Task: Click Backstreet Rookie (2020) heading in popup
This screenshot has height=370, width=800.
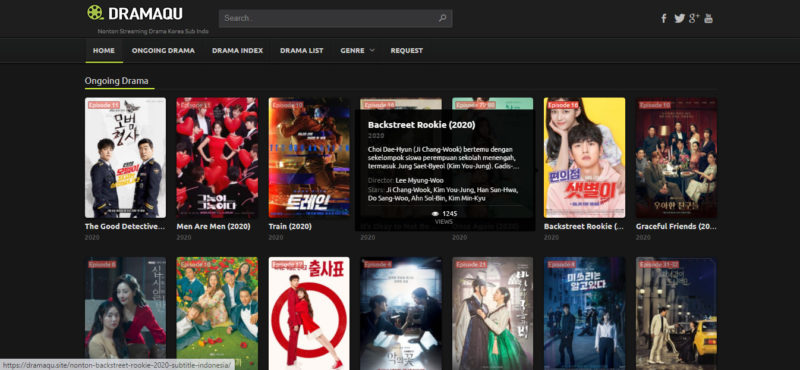Action: (421, 125)
